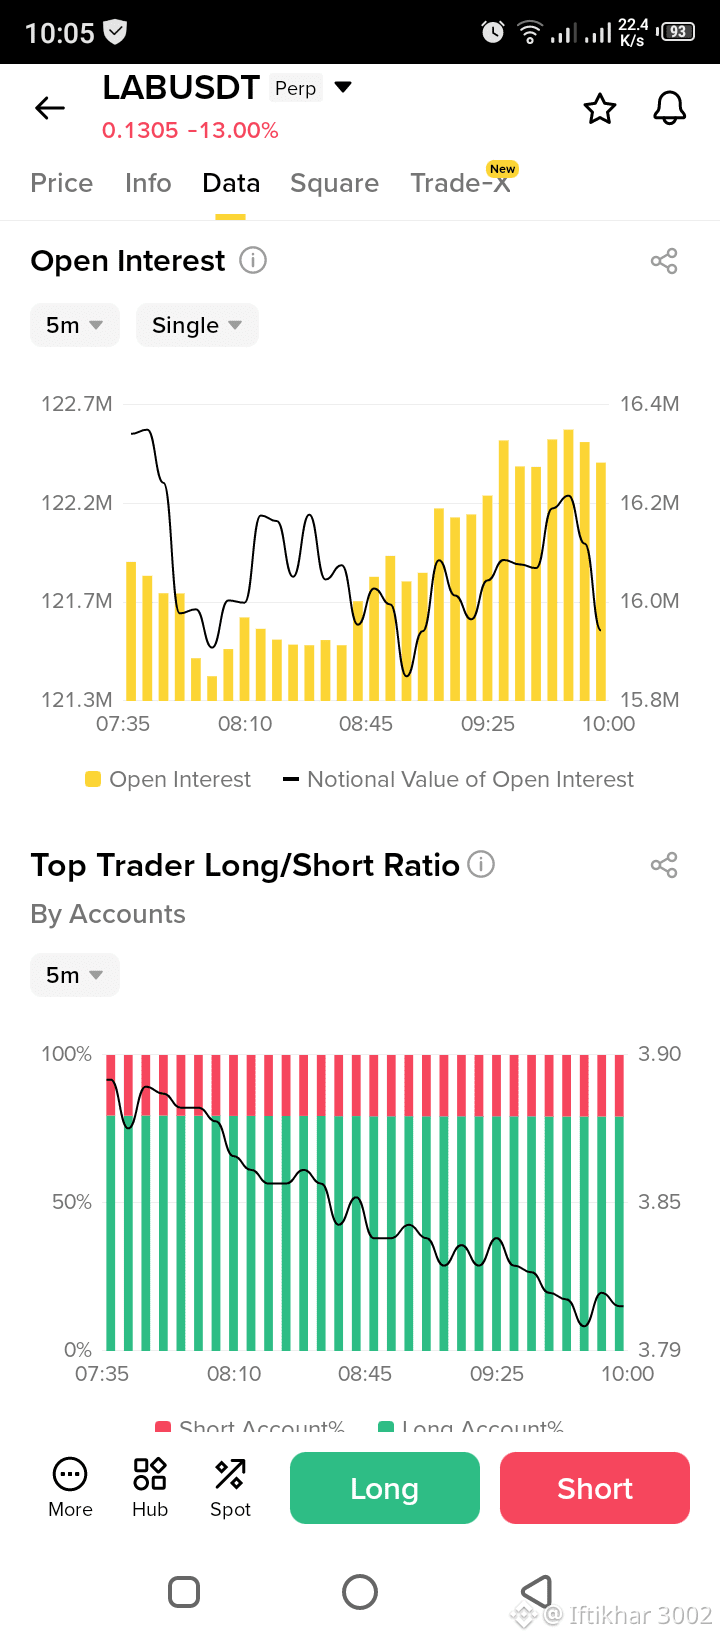Share the Top Trader Long/Short chart

coord(664,865)
